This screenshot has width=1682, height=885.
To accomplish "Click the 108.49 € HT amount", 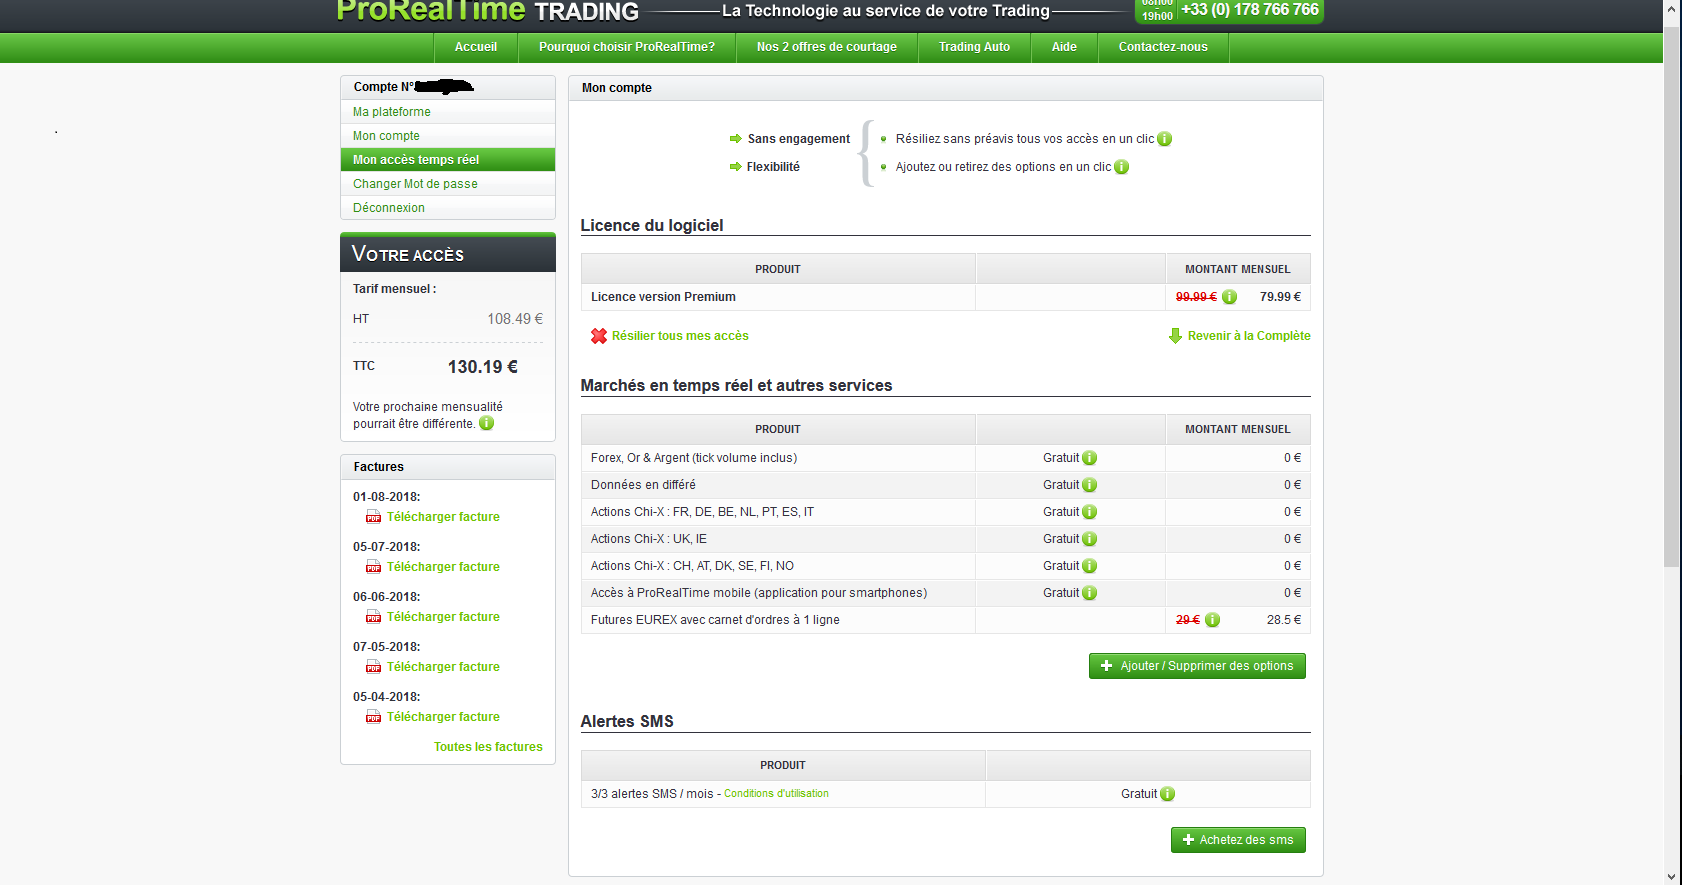I will 515,319.
